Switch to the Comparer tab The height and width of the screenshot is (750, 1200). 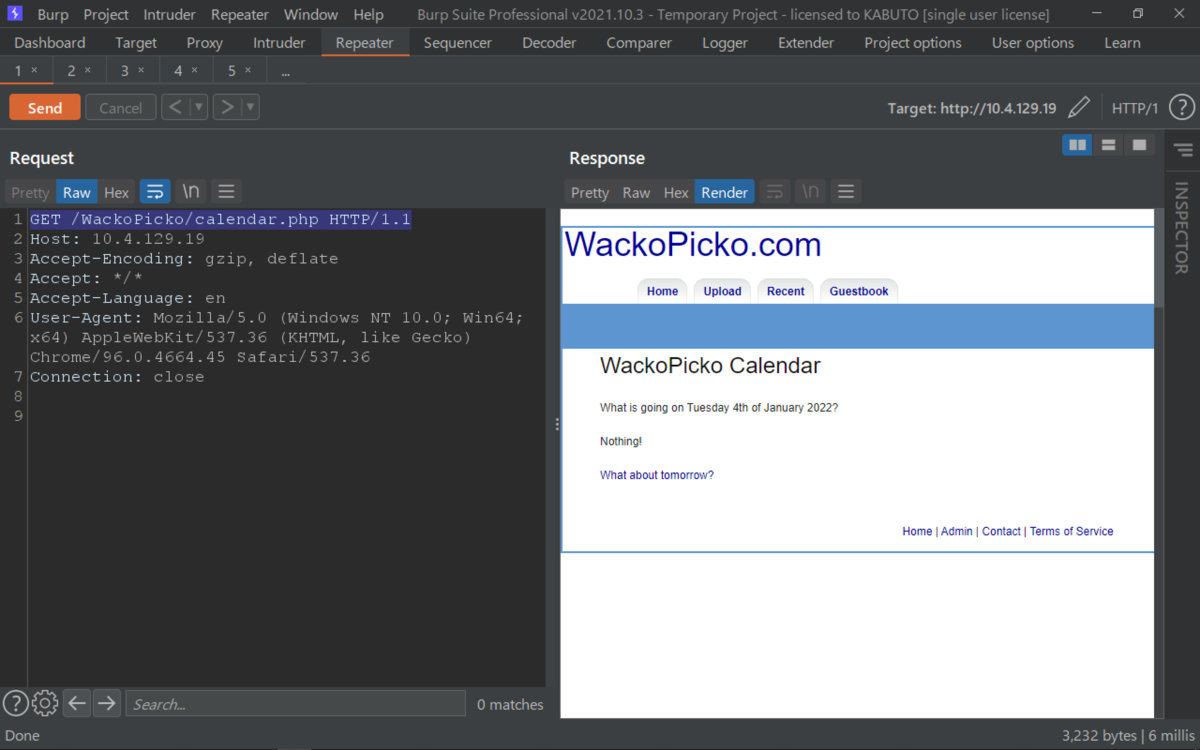coord(639,43)
